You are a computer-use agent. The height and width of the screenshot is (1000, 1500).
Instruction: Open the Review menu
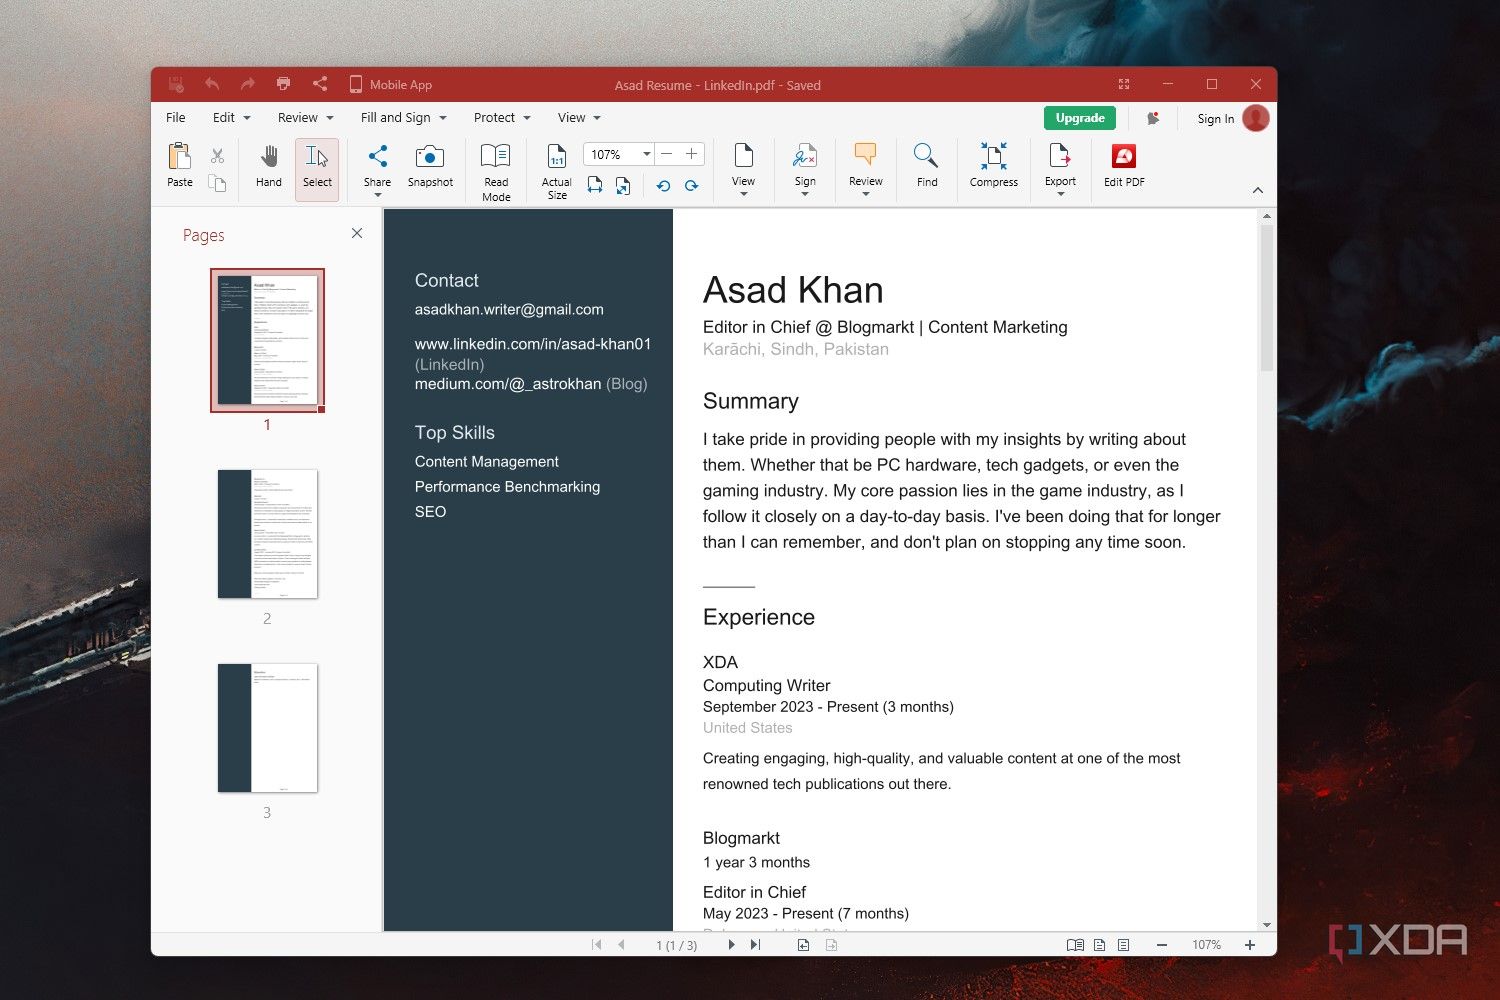[x=305, y=118]
